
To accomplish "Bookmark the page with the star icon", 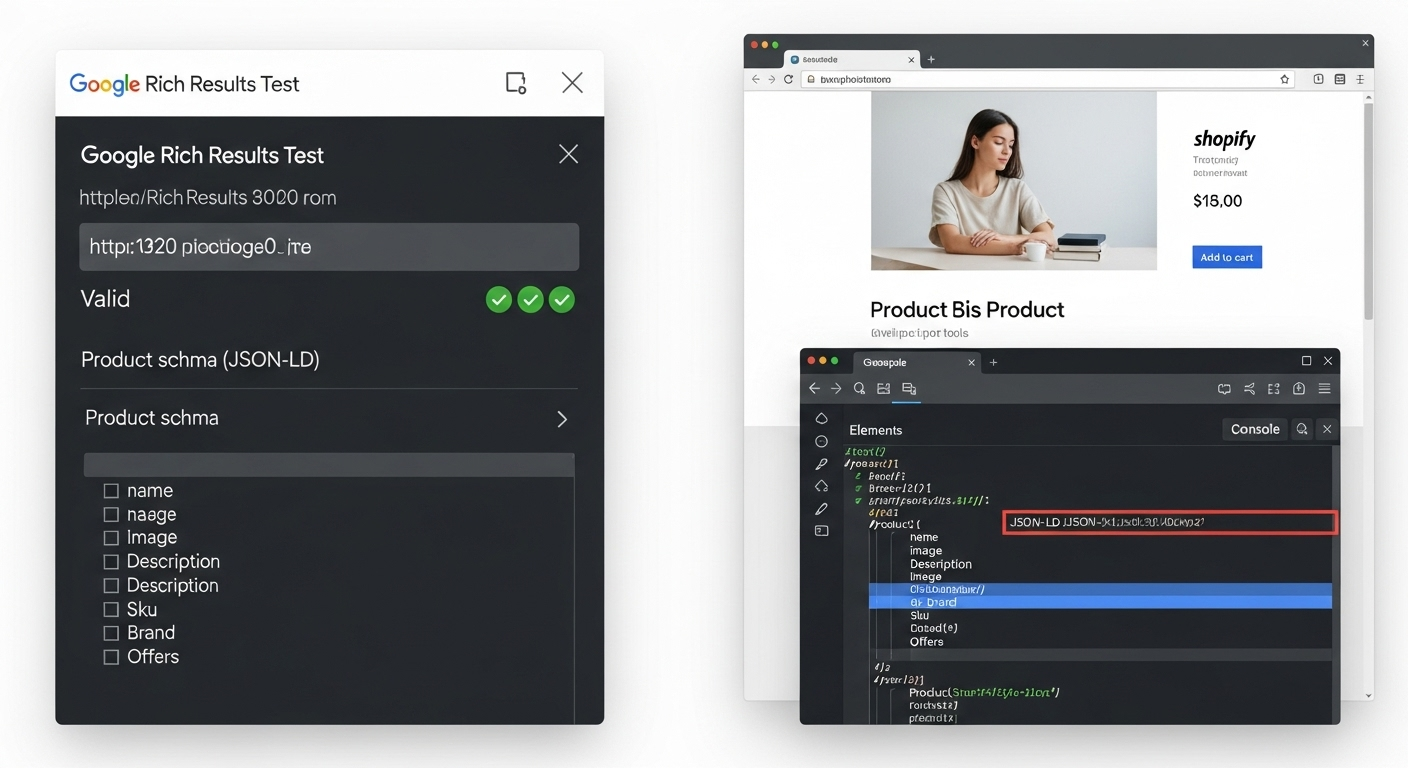I will pyautogui.click(x=1285, y=79).
